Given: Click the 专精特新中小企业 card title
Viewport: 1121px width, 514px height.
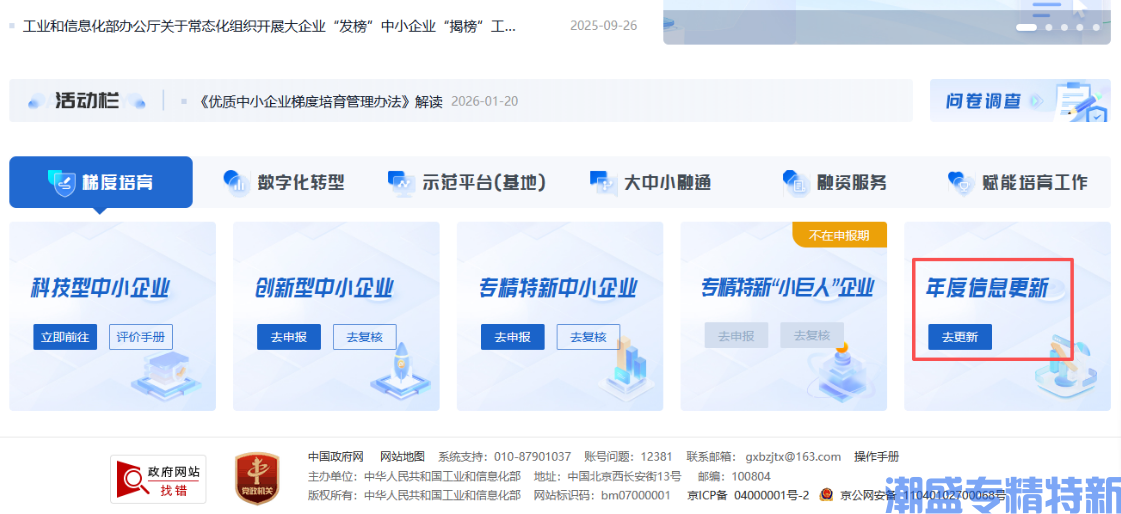Looking at the screenshot, I should [x=558, y=289].
